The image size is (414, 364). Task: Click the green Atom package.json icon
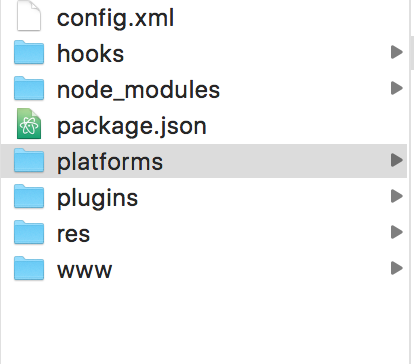click(29, 124)
